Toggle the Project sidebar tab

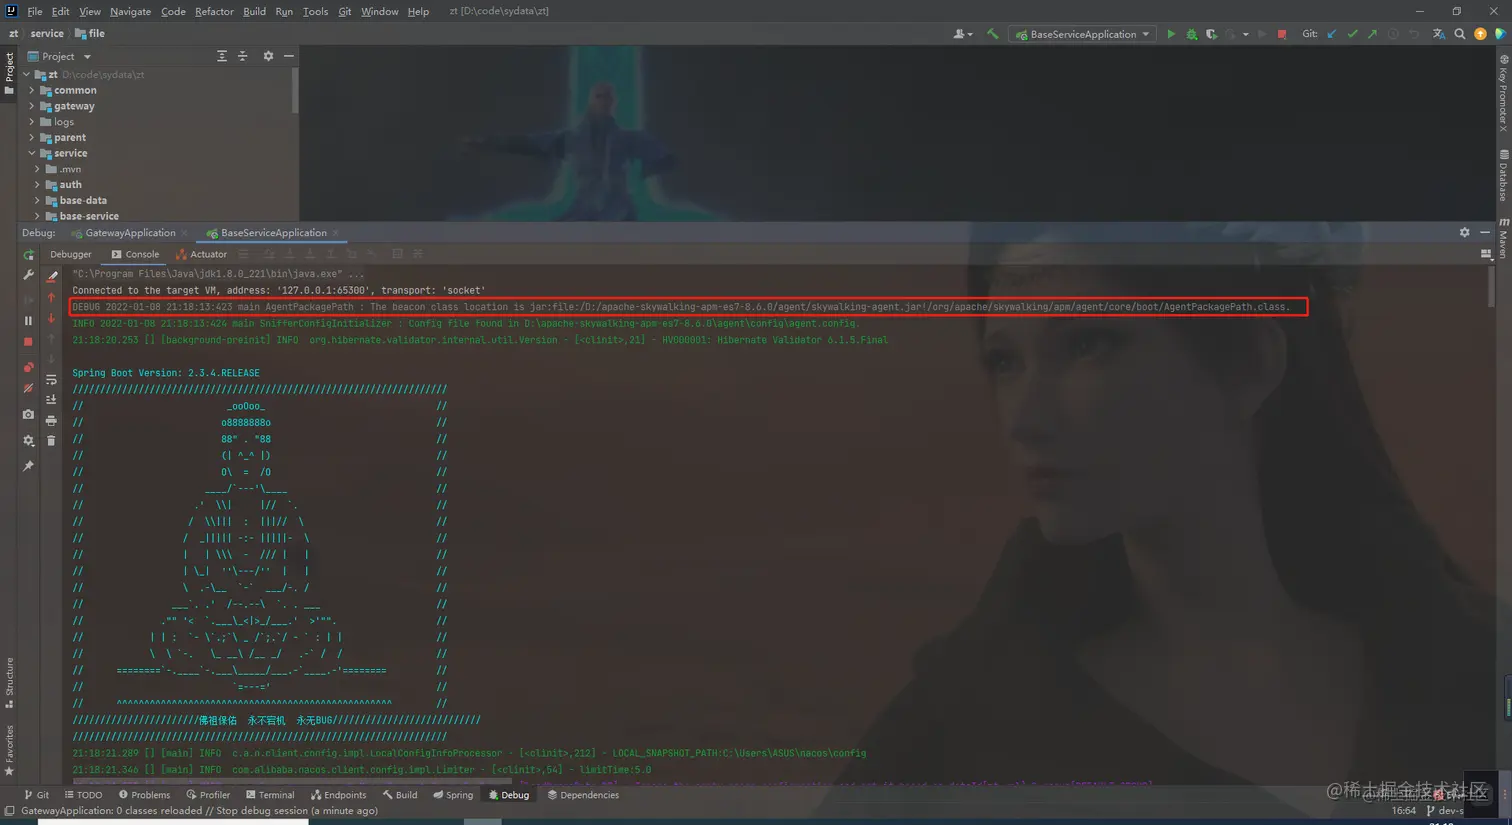point(9,74)
